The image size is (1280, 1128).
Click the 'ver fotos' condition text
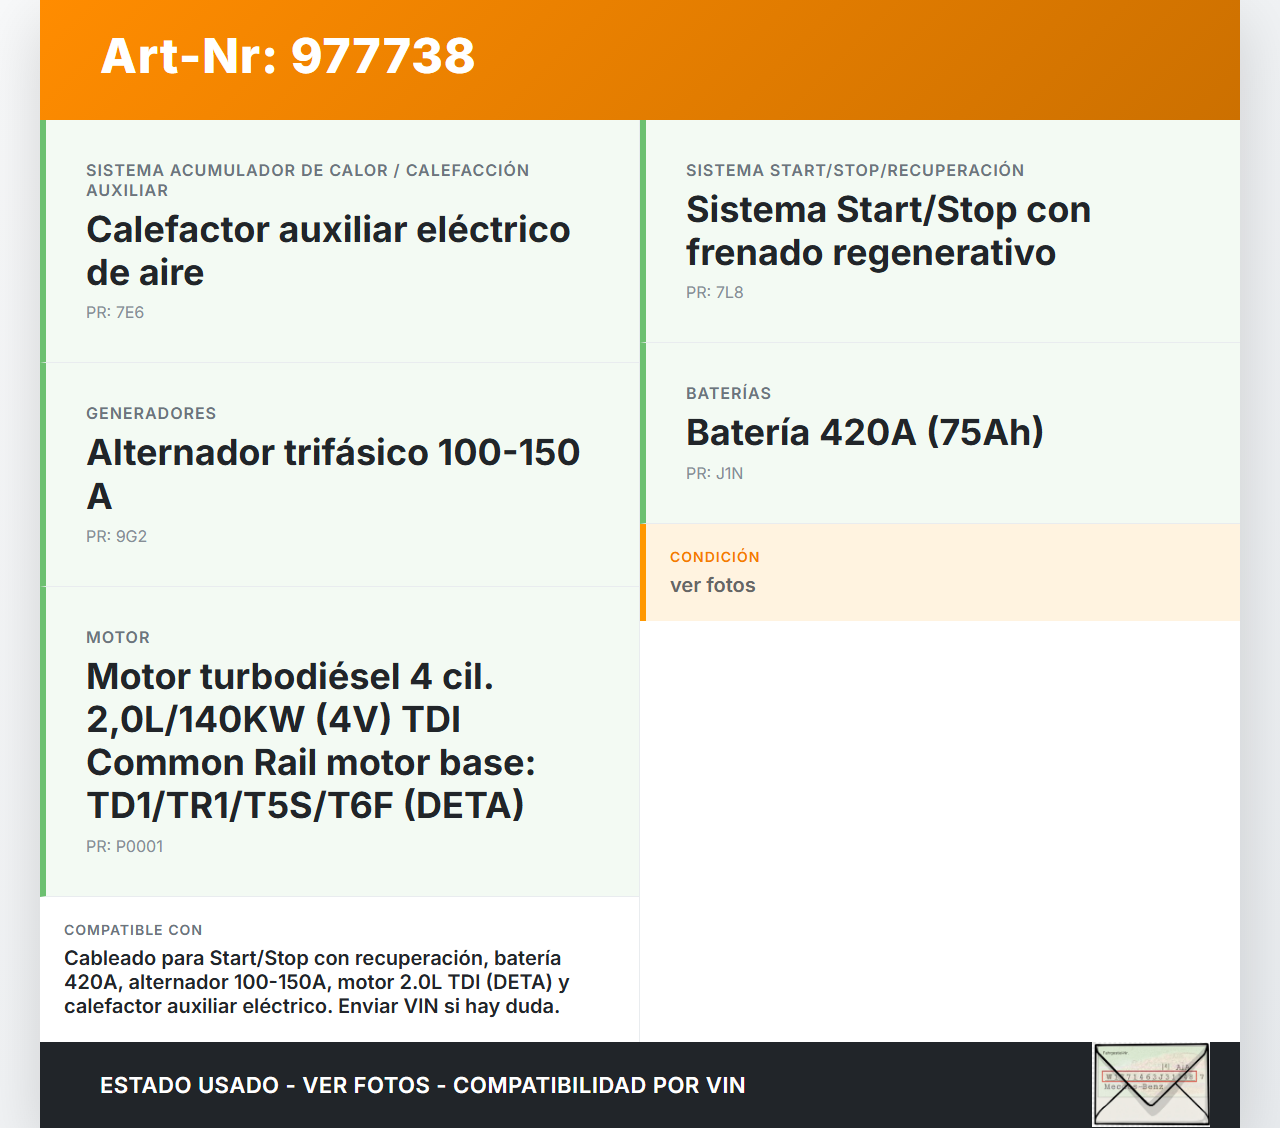pos(713,586)
